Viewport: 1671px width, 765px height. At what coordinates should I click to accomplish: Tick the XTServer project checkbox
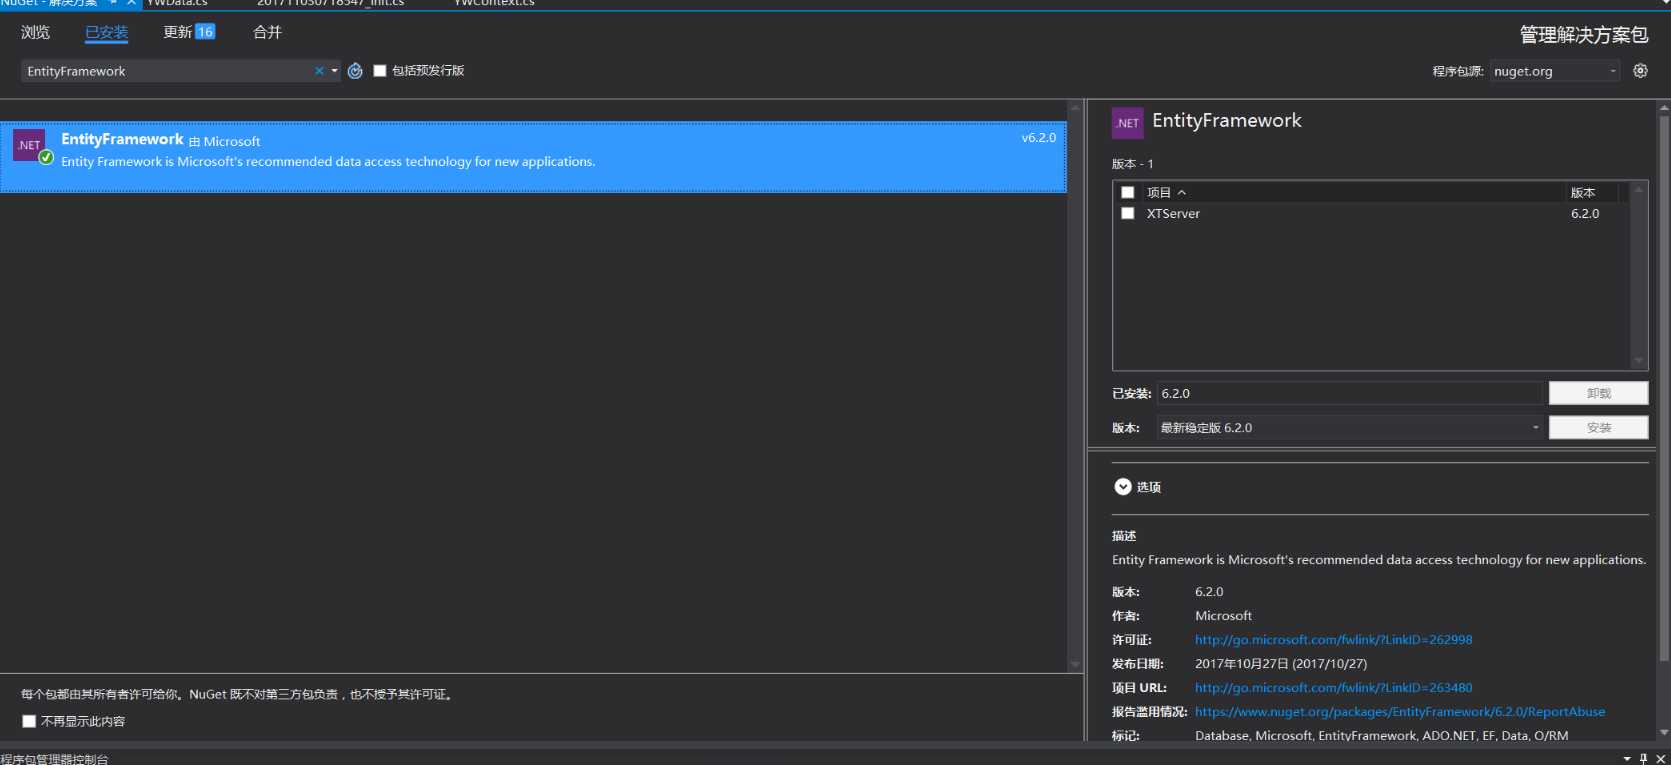1128,213
